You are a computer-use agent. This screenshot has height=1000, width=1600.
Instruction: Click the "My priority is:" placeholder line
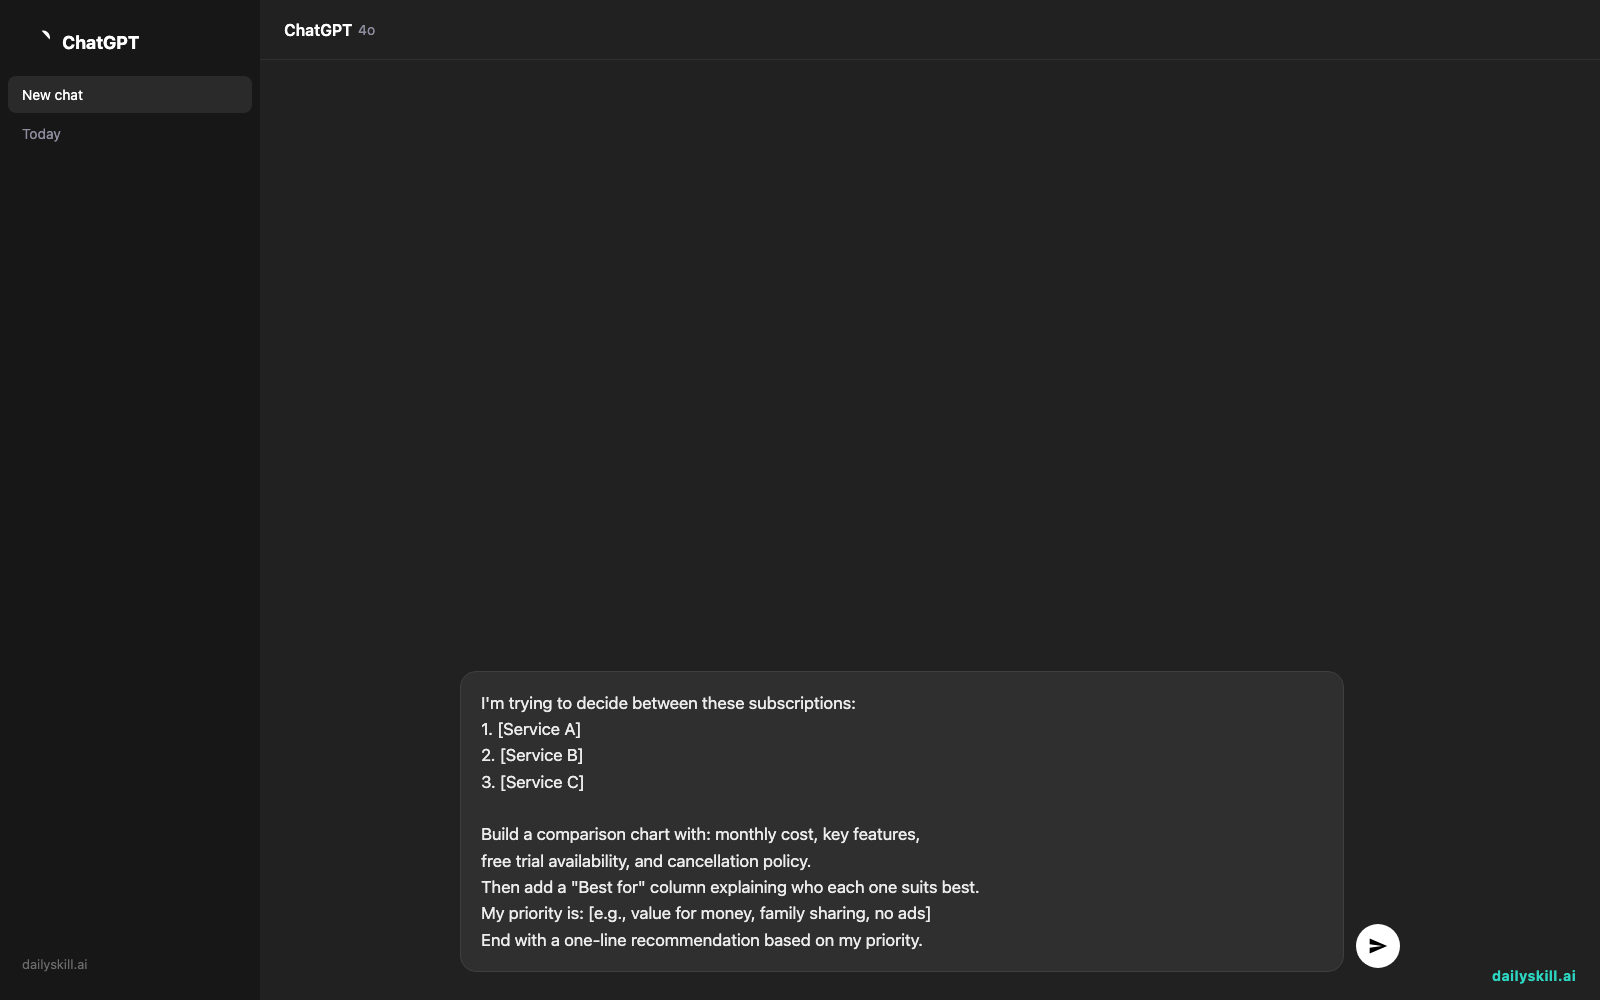[706, 913]
